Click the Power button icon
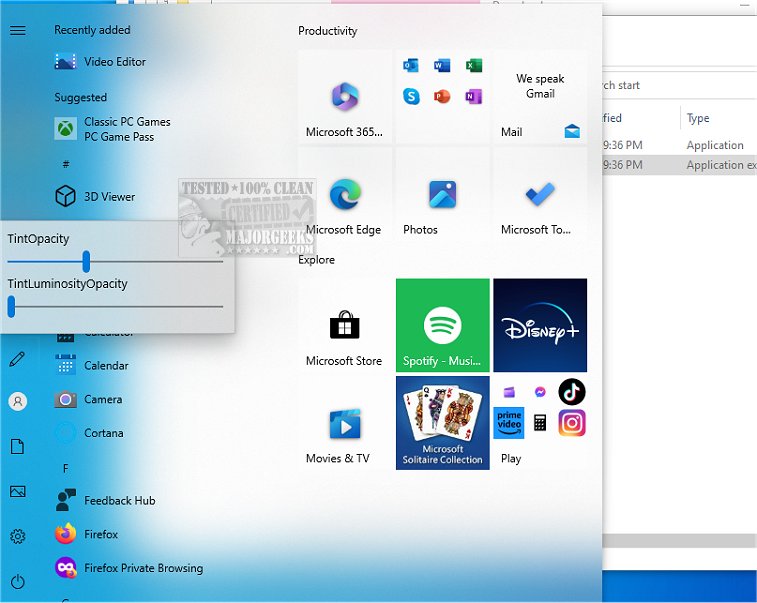This screenshot has width=757, height=603. [x=17, y=581]
